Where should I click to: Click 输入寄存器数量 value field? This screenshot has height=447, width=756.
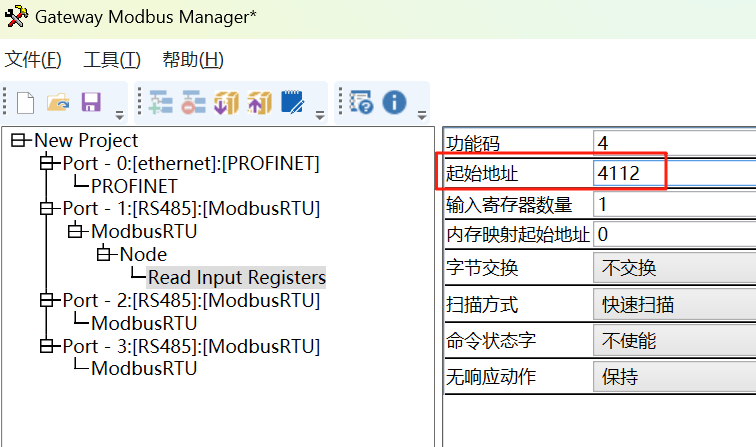coord(675,204)
